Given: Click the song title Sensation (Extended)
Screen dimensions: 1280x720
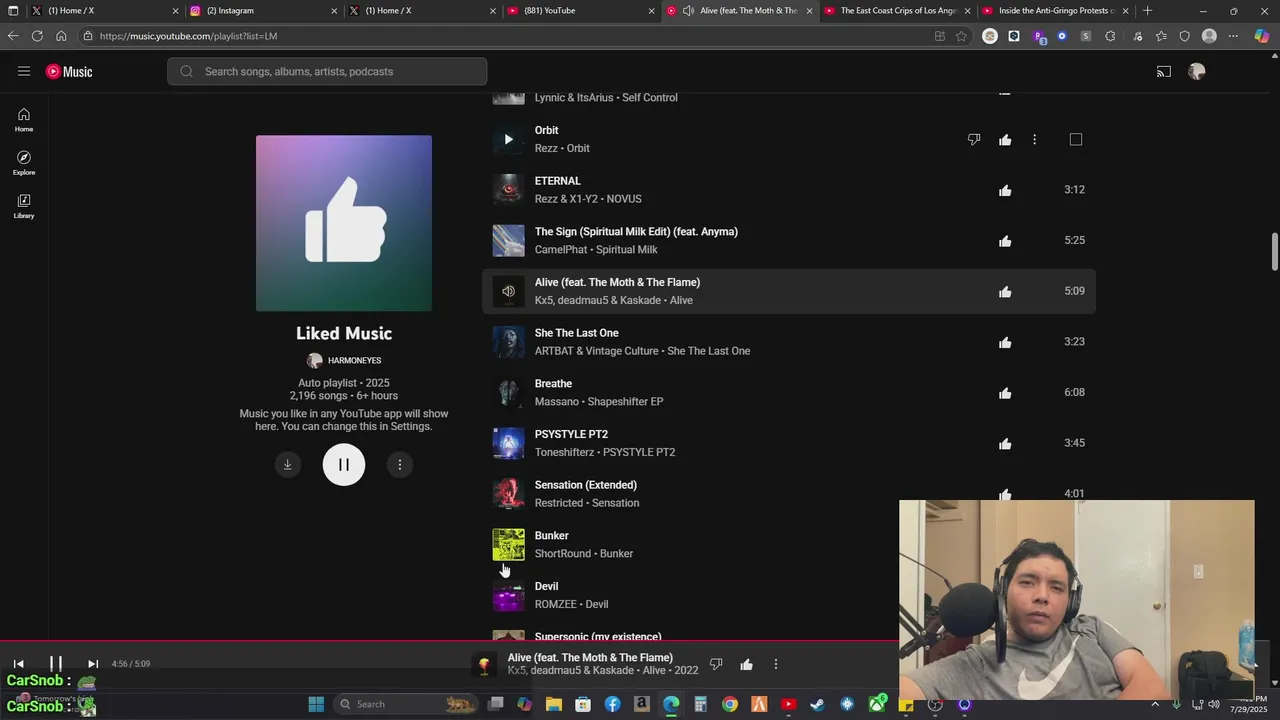Looking at the screenshot, I should (585, 485).
